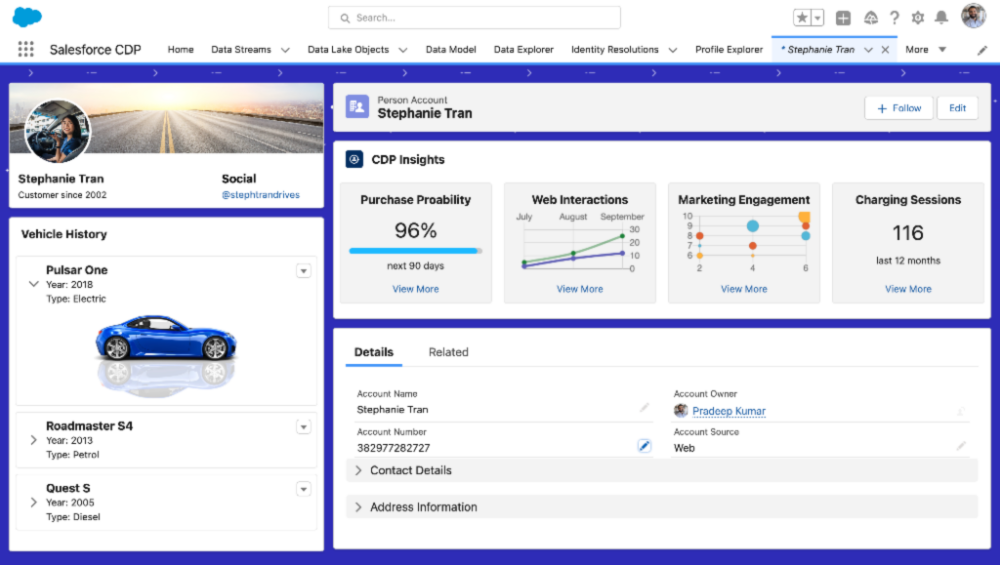Open the Profile Explorer nav tab
The width and height of the screenshot is (1000, 565).
click(x=729, y=50)
